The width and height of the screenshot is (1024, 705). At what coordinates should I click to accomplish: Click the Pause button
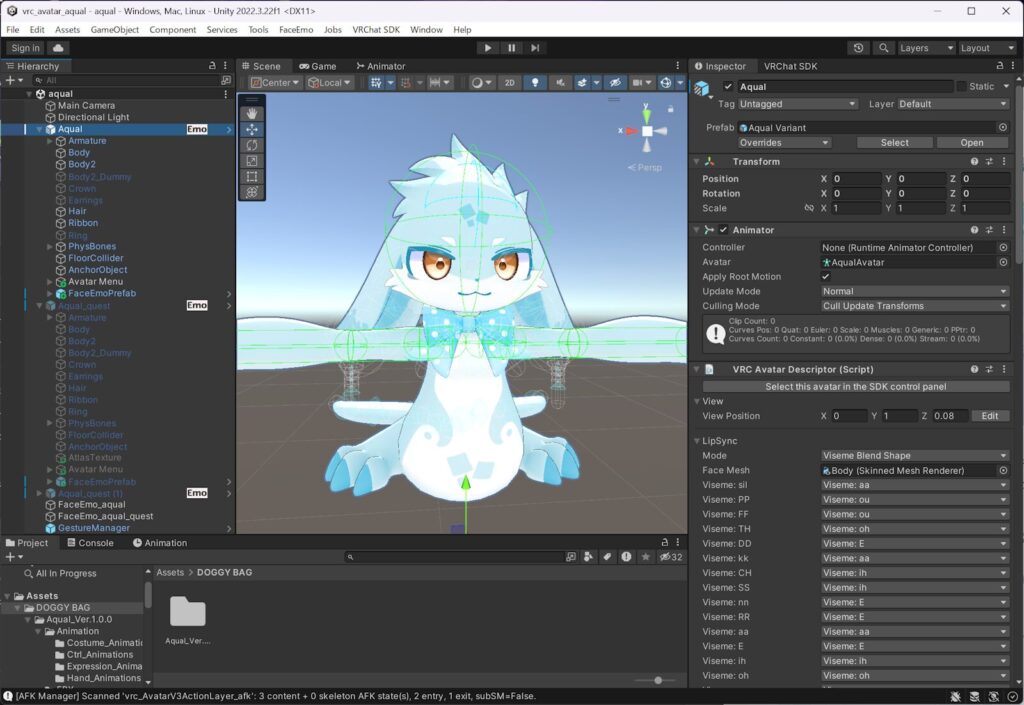[x=511, y=48]
